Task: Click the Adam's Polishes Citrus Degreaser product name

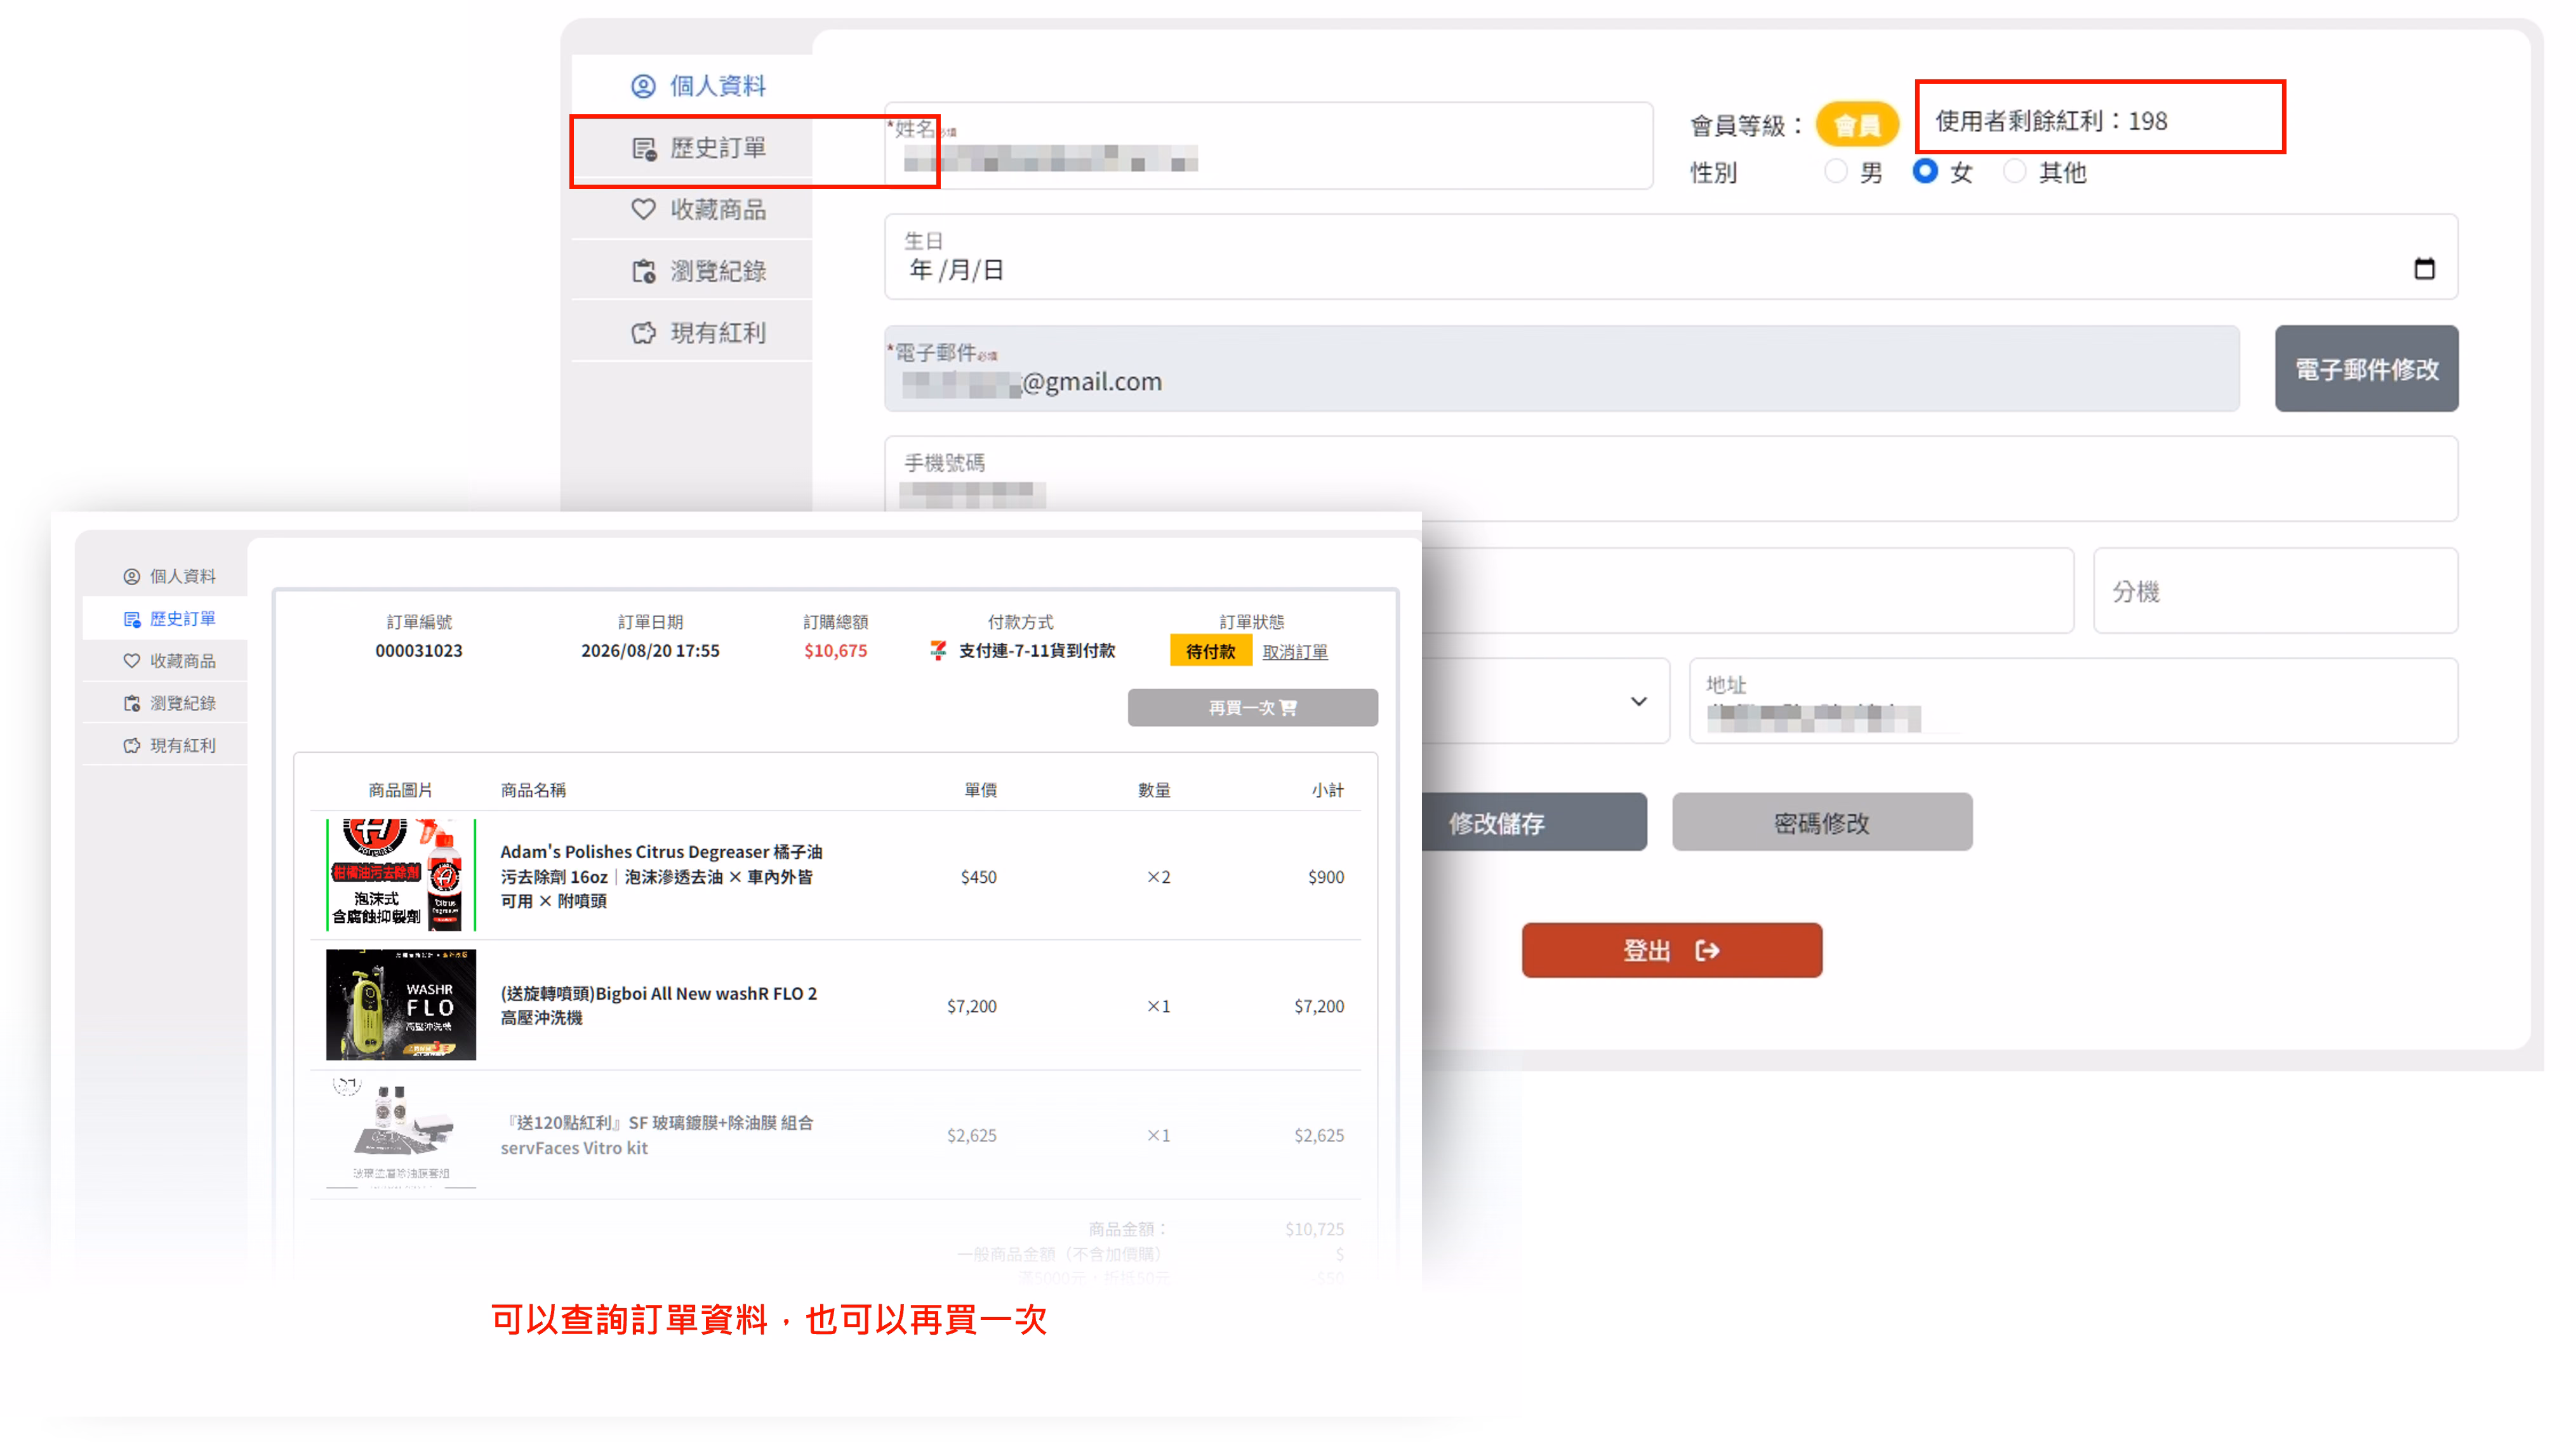Action: tap(662, 876)
